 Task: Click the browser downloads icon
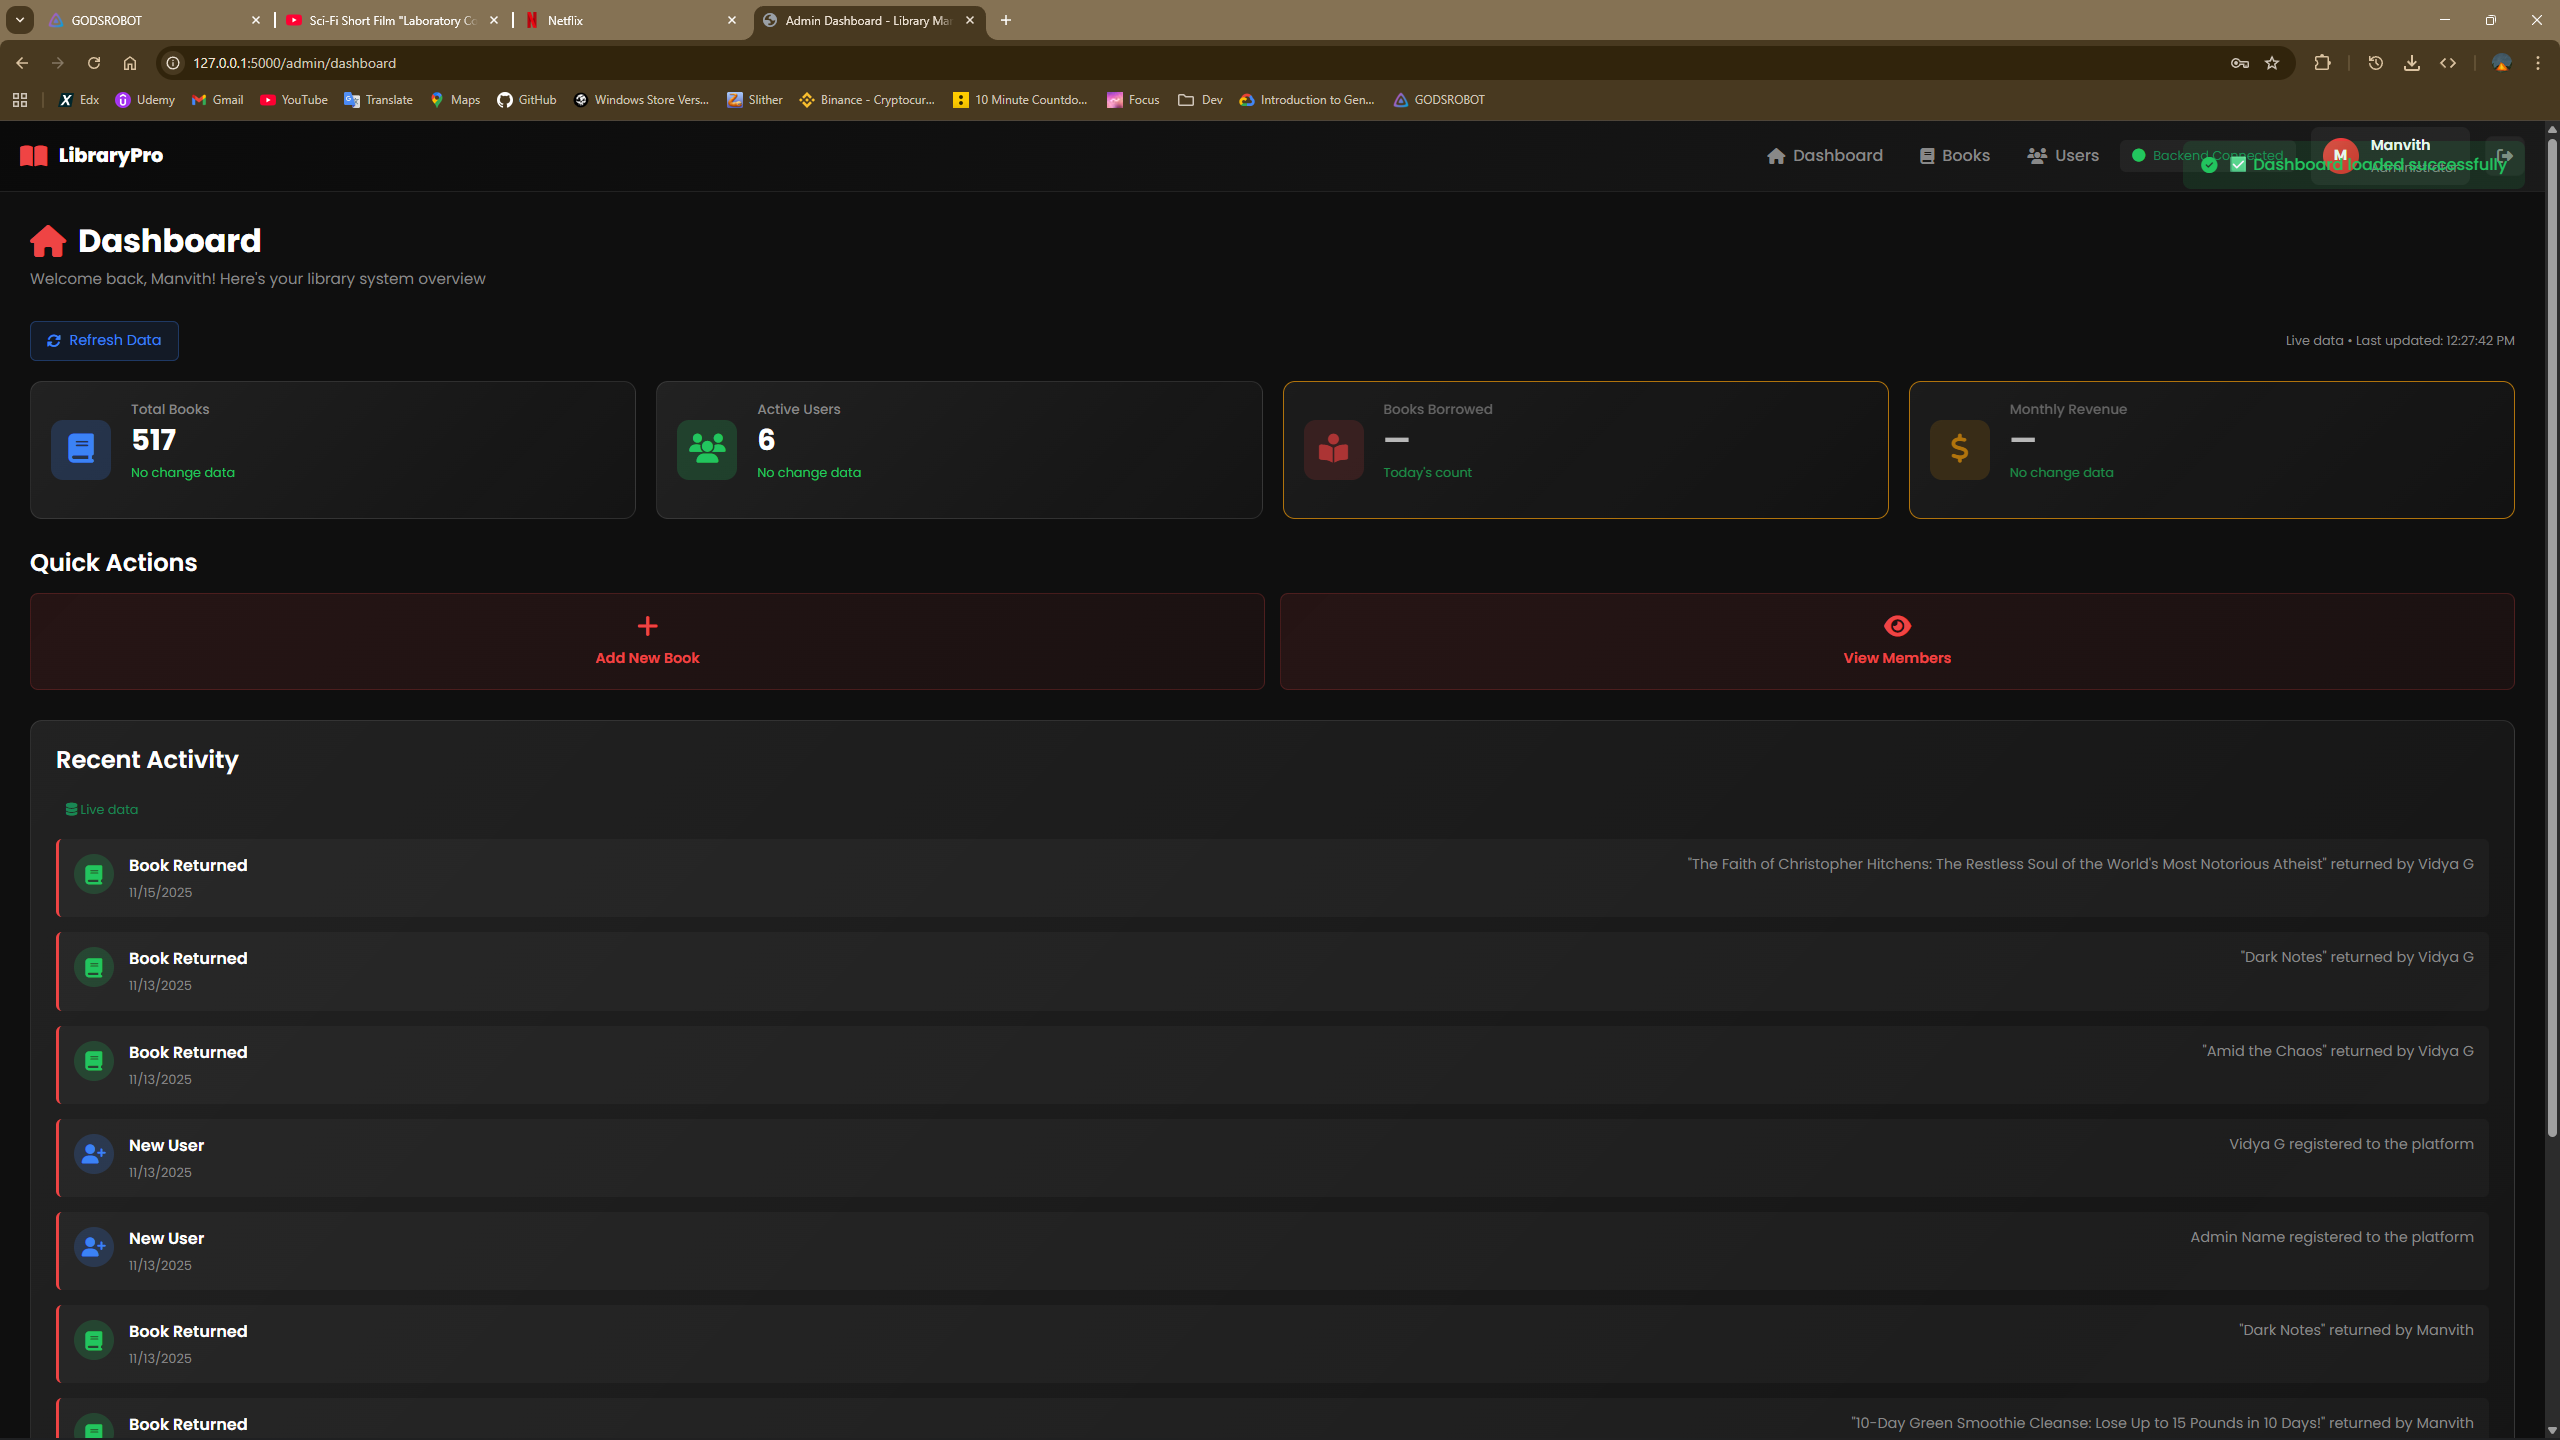pos(2412,62)
